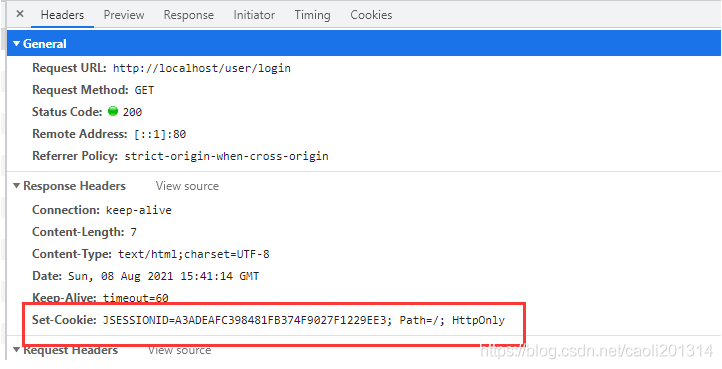Switch to the Preview tab

click(x=124, y=15)
